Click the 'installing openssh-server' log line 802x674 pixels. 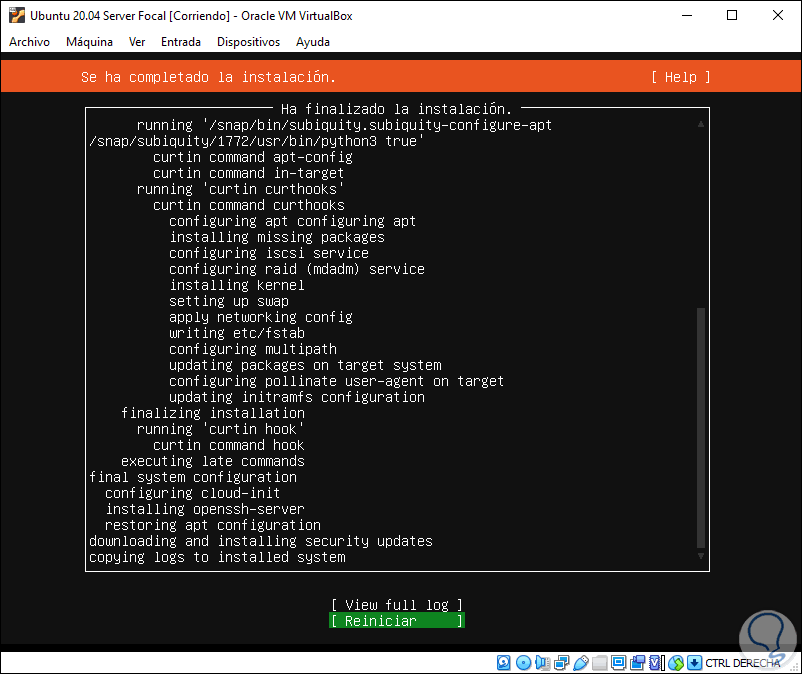[x=205, y=509]
